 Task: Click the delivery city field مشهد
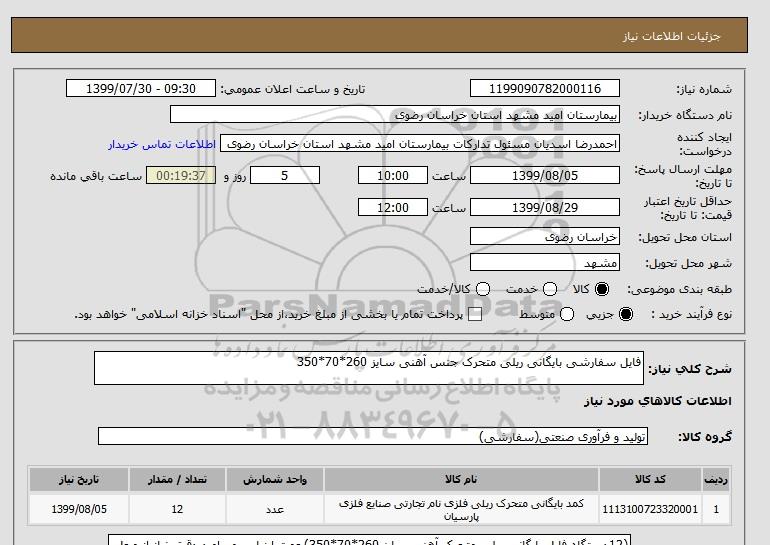pos(545,263)
